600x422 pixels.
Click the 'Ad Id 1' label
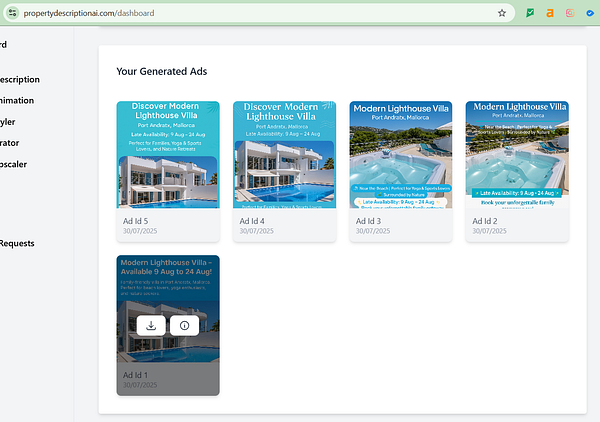pos(135,375)
